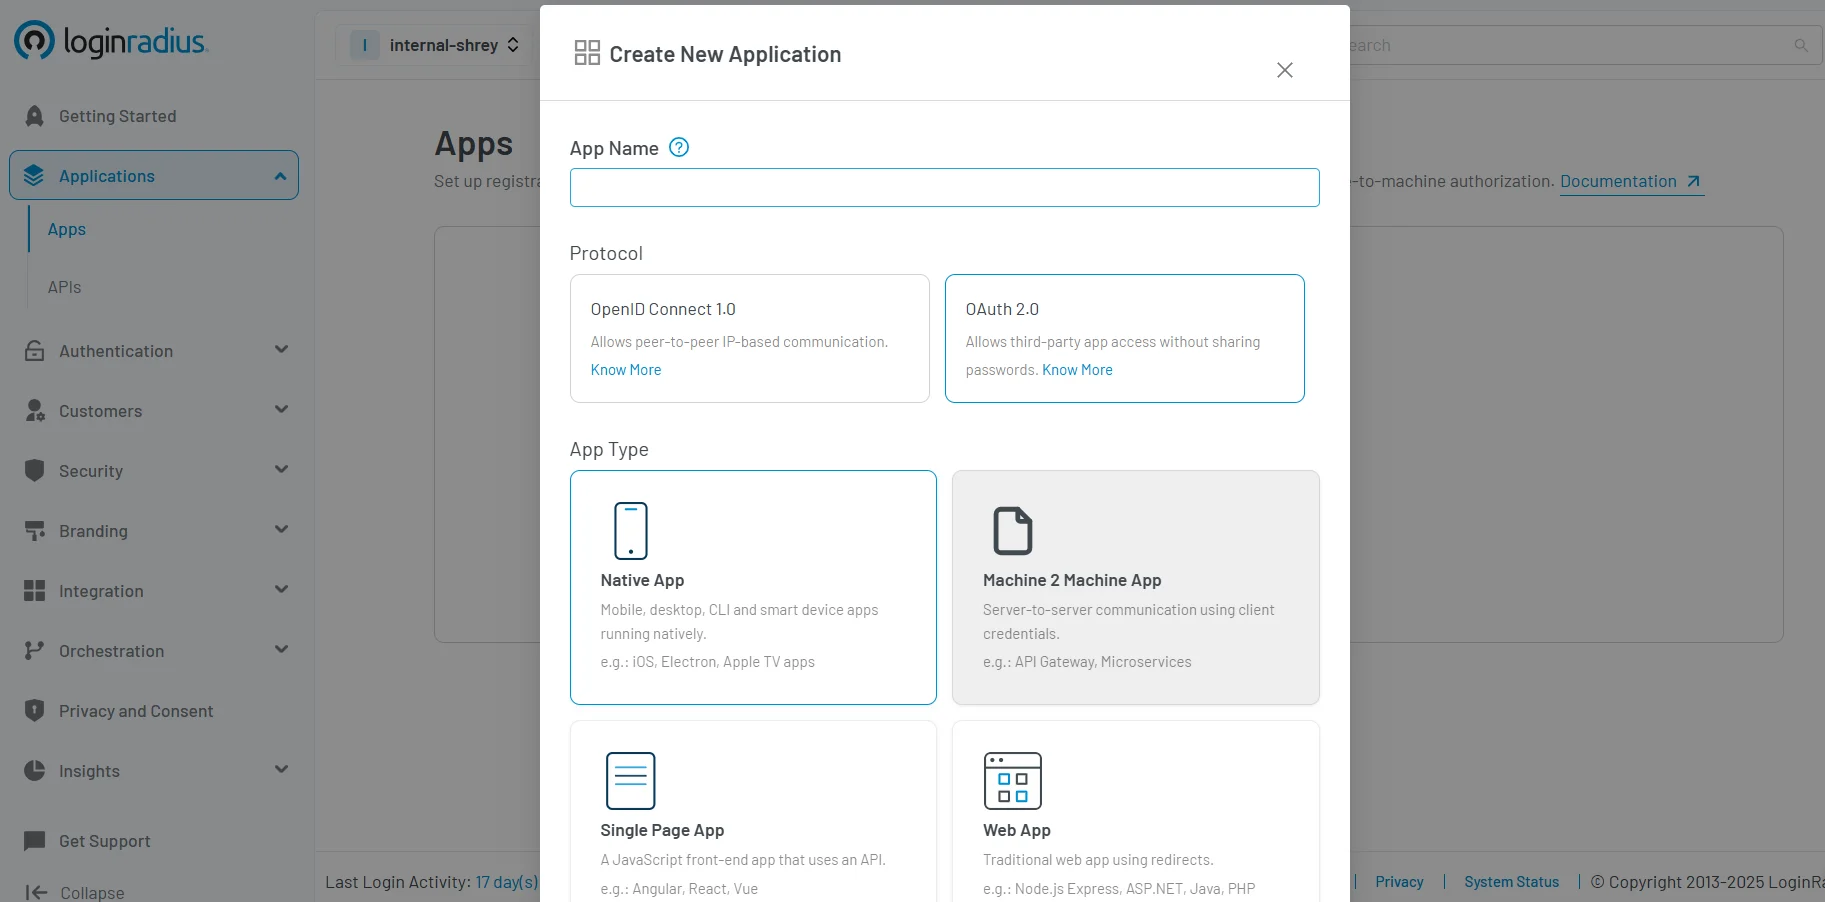The height and width of the screenshot is (902, 1825).
Task: Collapse the Applications section
Action: click(x=279, y=175)
